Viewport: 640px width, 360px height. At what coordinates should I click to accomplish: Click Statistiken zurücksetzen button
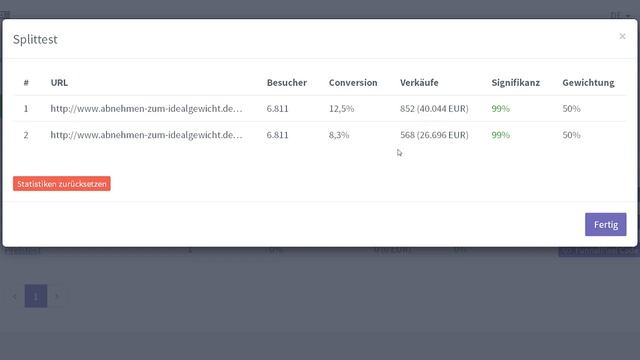coord(62,184)
